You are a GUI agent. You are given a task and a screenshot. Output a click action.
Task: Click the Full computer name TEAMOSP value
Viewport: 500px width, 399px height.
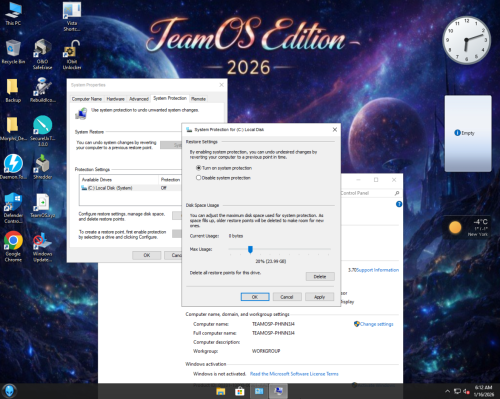(x=273, y=333)
